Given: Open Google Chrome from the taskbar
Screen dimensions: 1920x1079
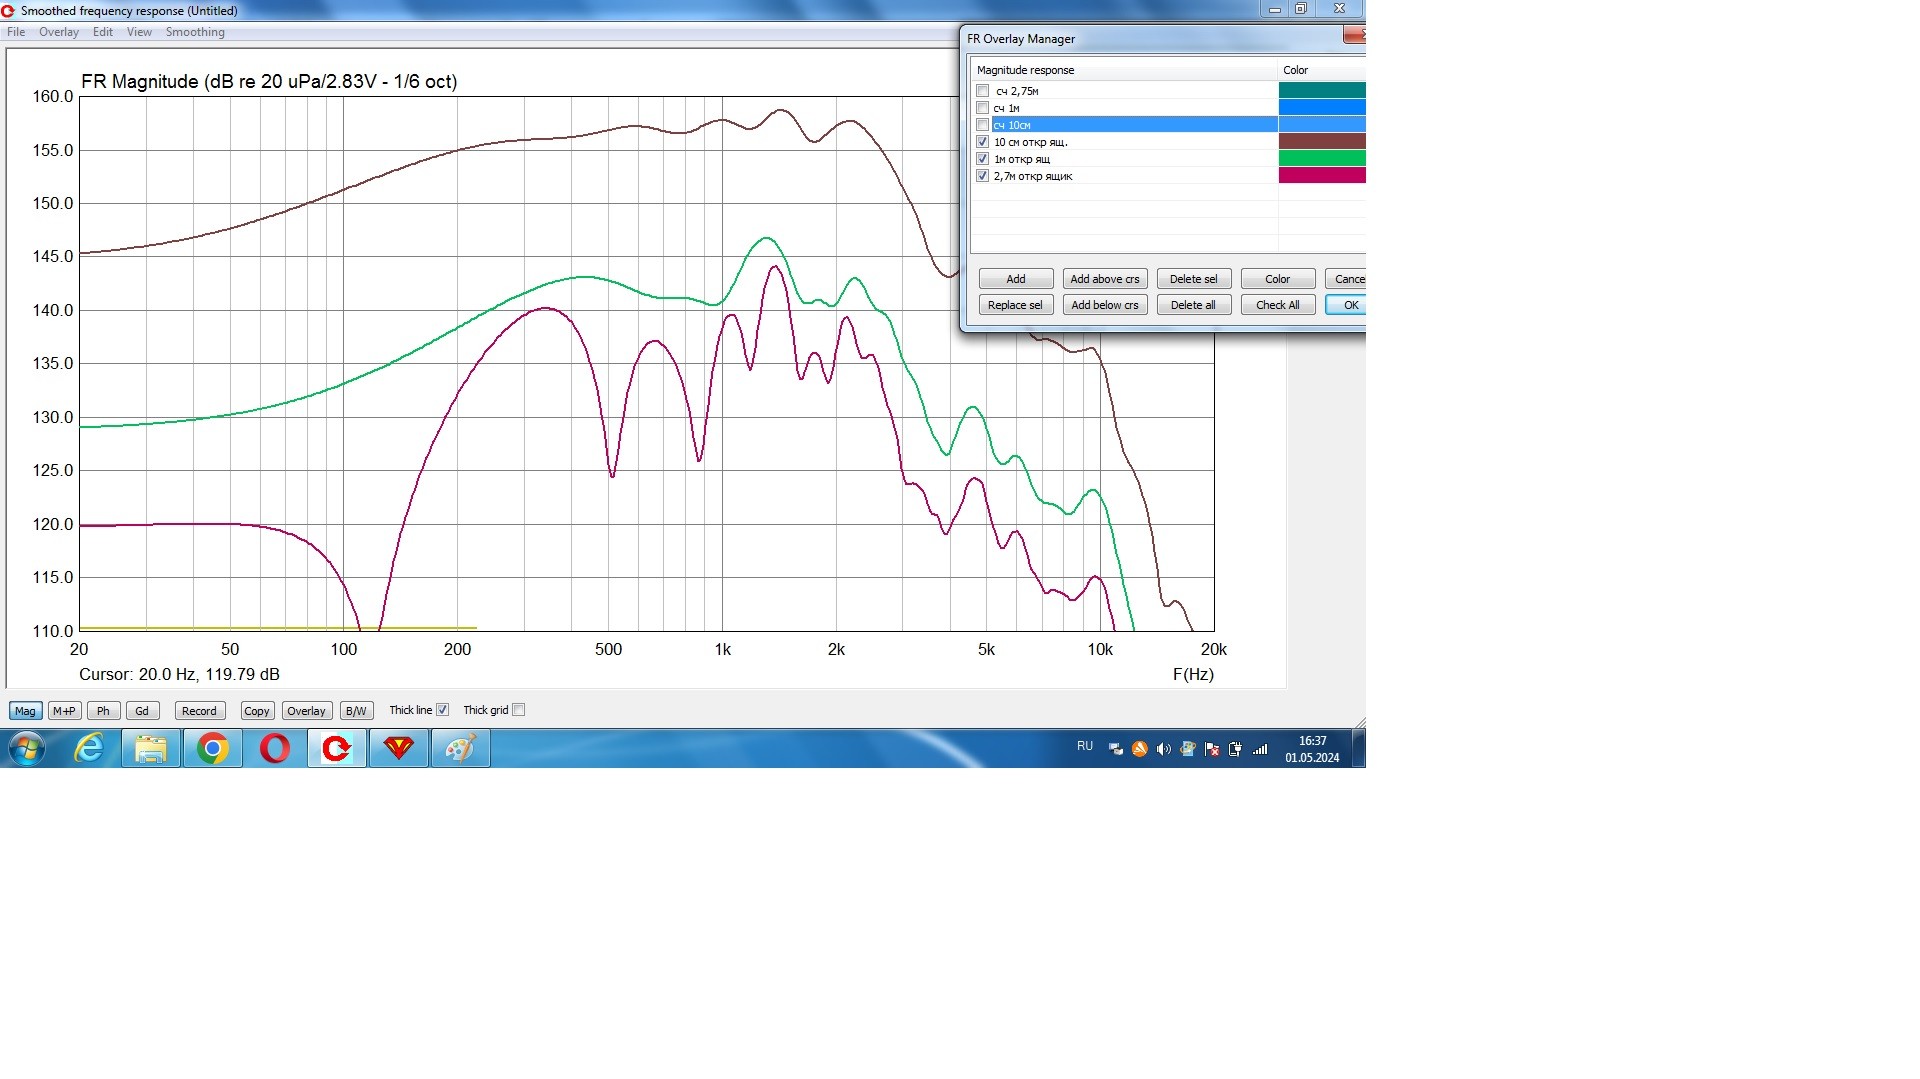Looking at the screenshot, I should [212, 748].
